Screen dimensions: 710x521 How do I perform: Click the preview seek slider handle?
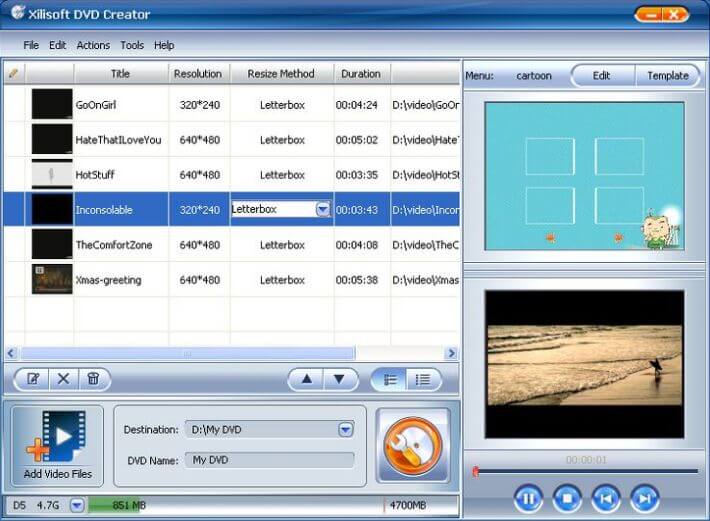pos(475,472)
